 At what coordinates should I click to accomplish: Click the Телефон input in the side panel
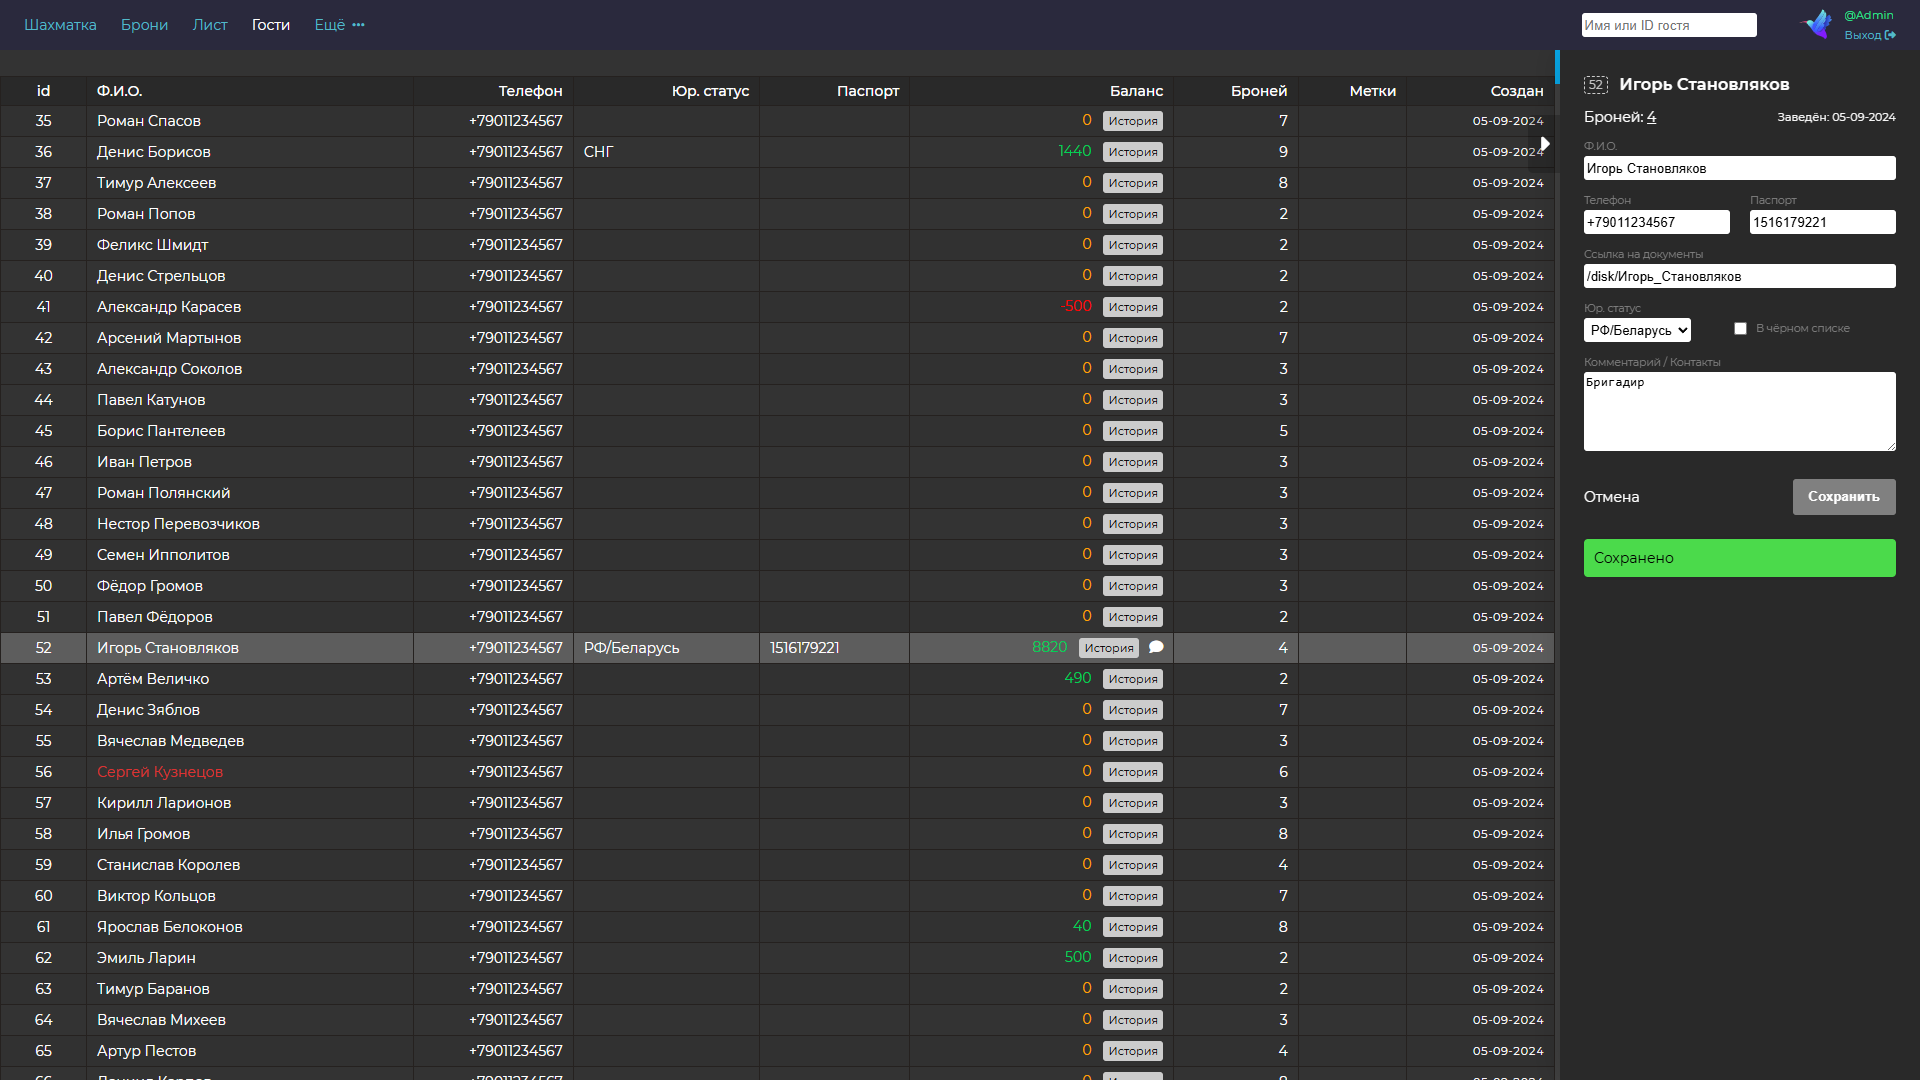pos(1657,222)
